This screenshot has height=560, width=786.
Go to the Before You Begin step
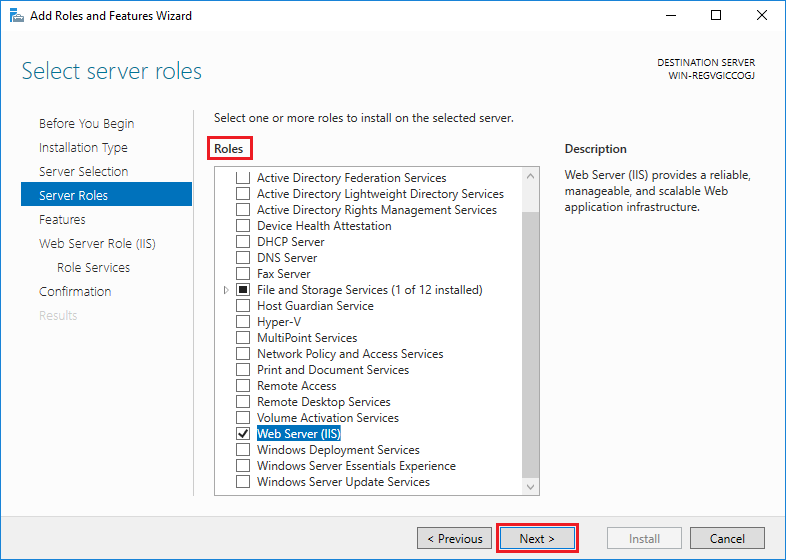(x=86, y=124)
